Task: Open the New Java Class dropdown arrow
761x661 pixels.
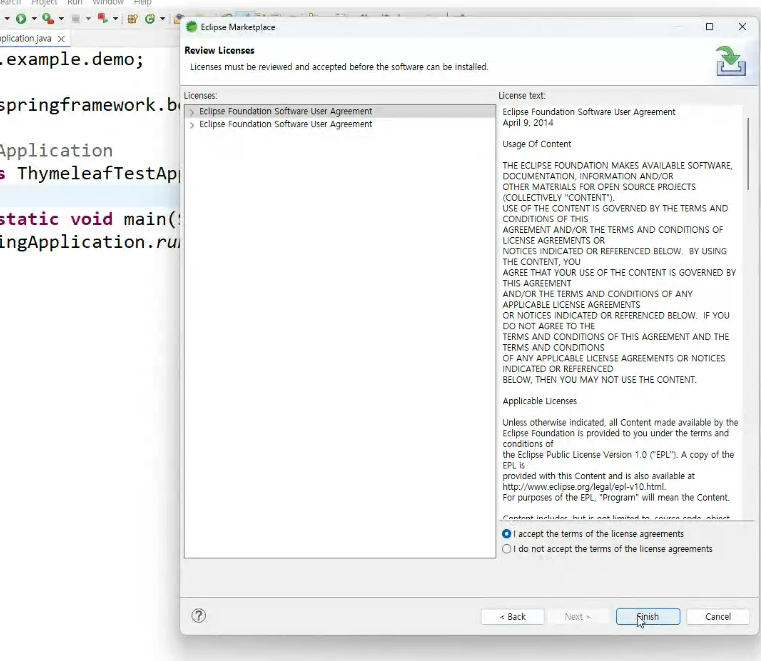Action: tap(163, 19)
